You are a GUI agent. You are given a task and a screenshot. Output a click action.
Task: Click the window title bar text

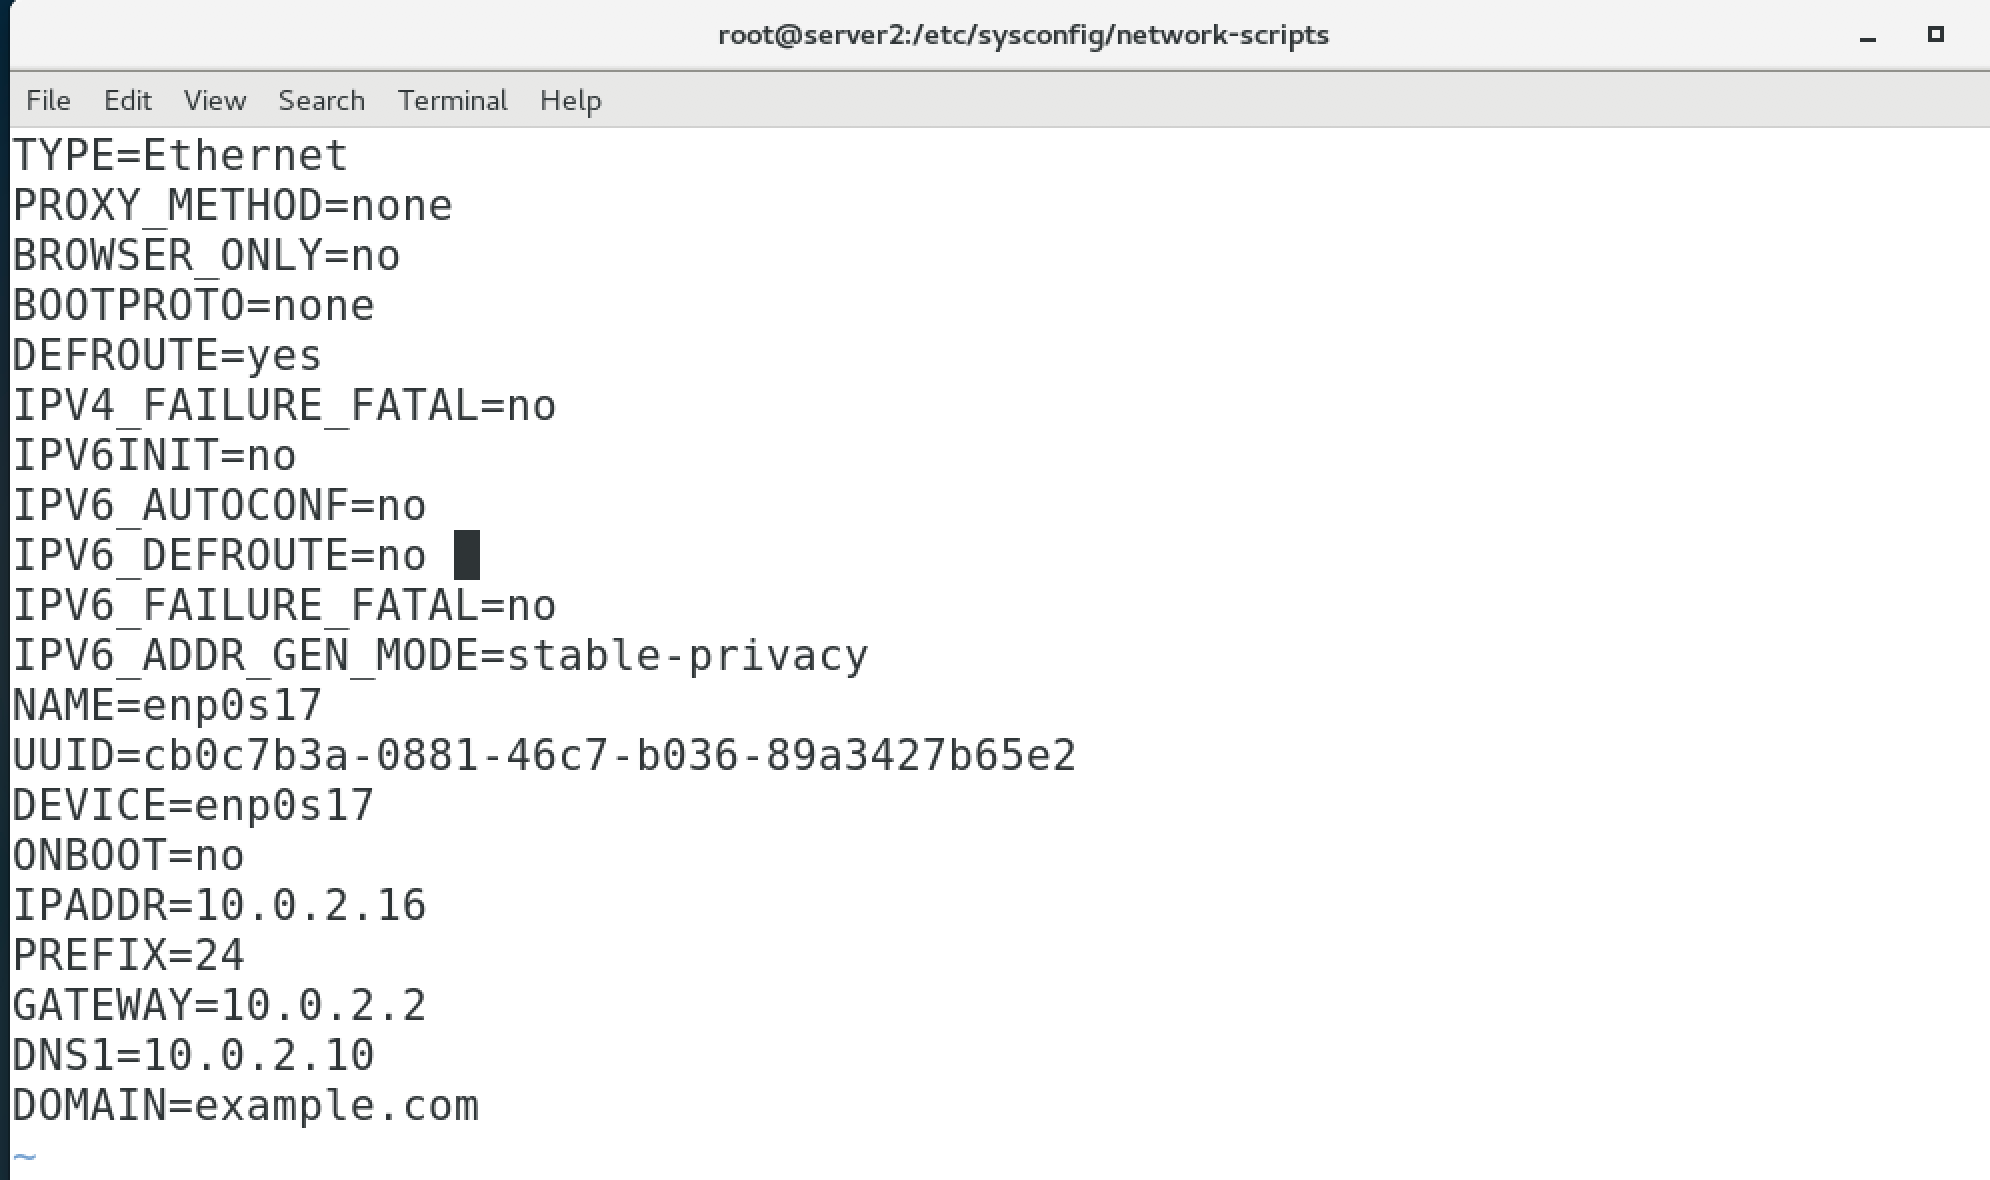tap(1024, 35)
